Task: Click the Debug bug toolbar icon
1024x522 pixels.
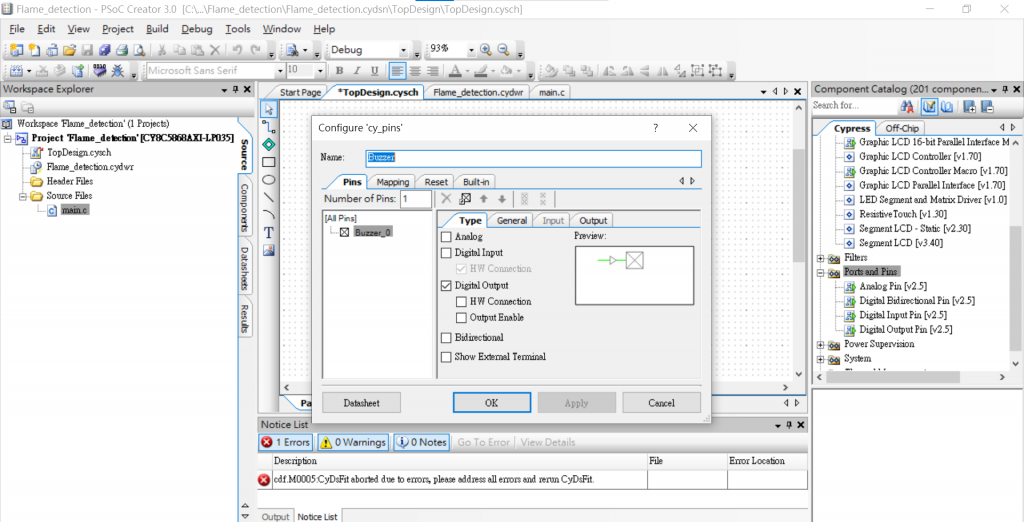Action: point(118,71)
